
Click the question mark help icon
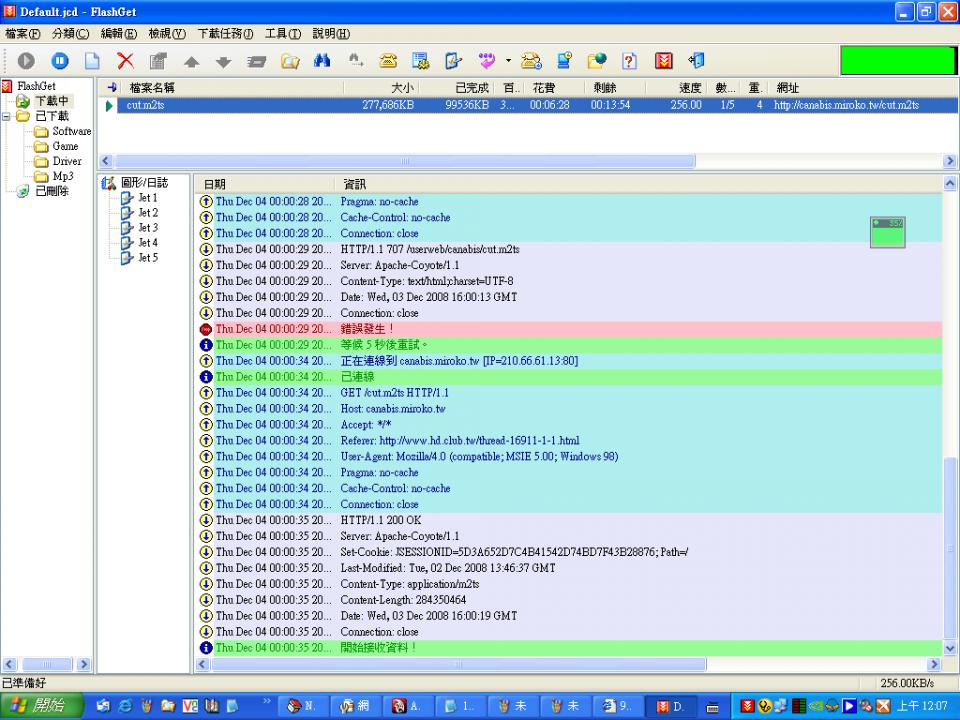tap(630, 61)
